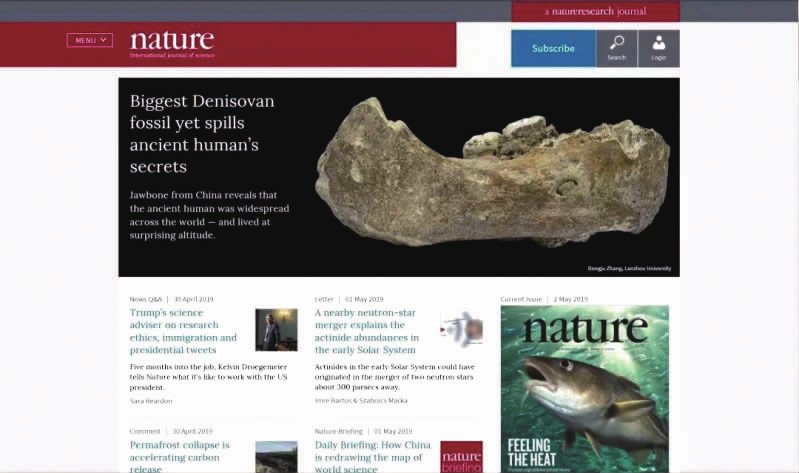Click the 'Nature Briefing' category label

339,431
